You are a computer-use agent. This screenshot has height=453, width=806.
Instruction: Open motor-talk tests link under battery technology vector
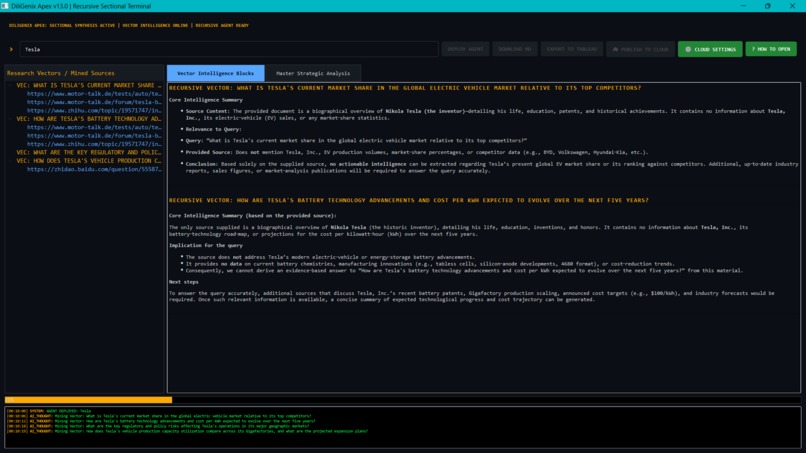[94, 127]
